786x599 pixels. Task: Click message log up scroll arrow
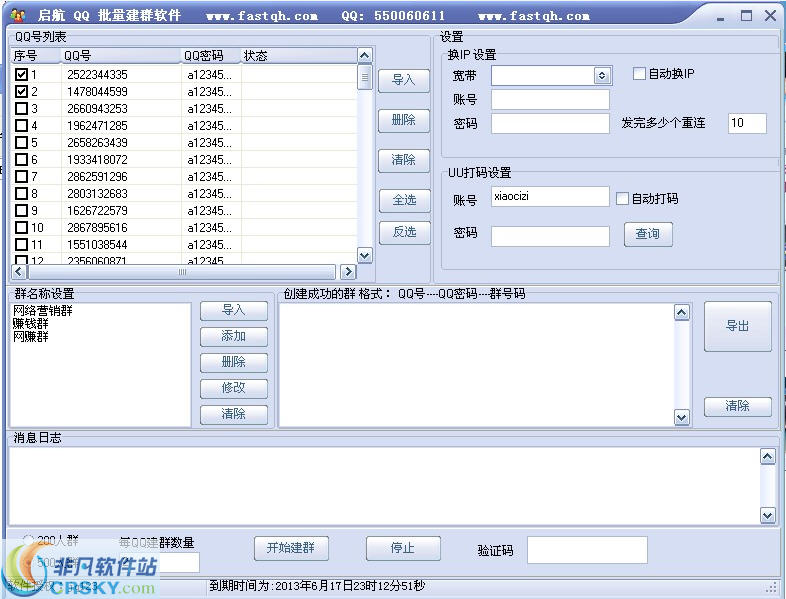[767, 456]
